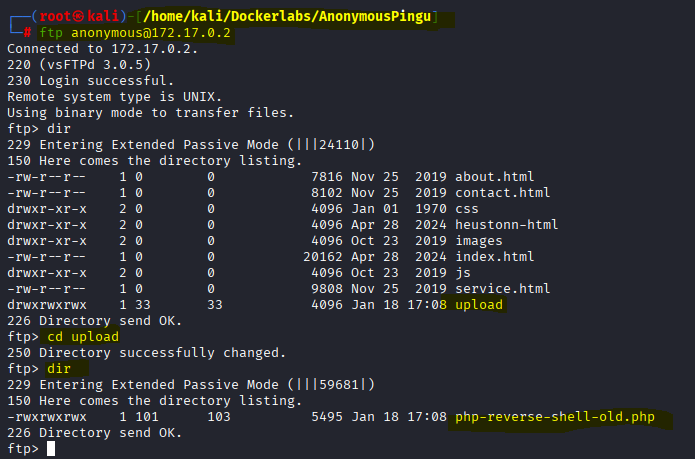The width and height of the screenshot is (695, 459).
Task: Click the root username in the prompt
Action: point(42,16)
